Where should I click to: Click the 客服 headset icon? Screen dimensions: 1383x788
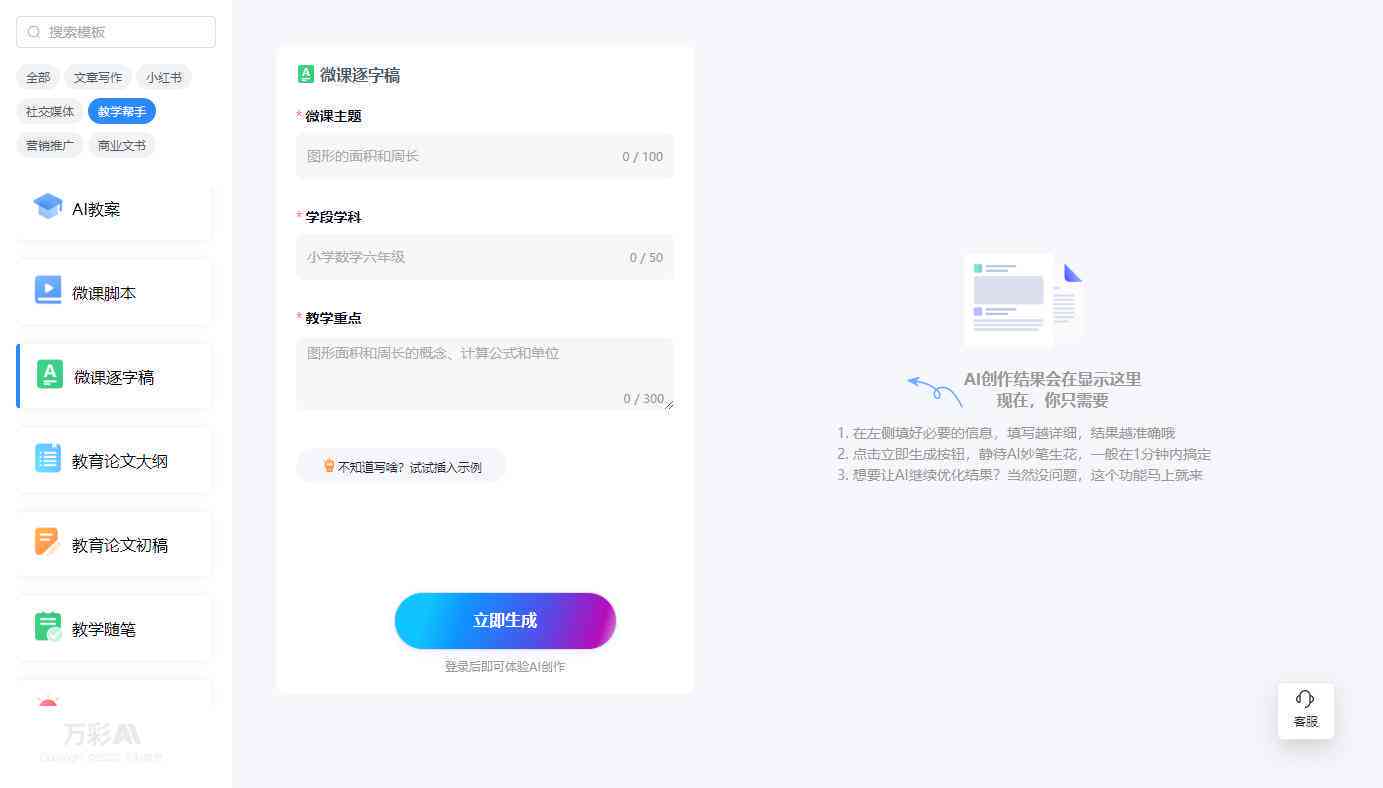click(x=1305, y=699)
